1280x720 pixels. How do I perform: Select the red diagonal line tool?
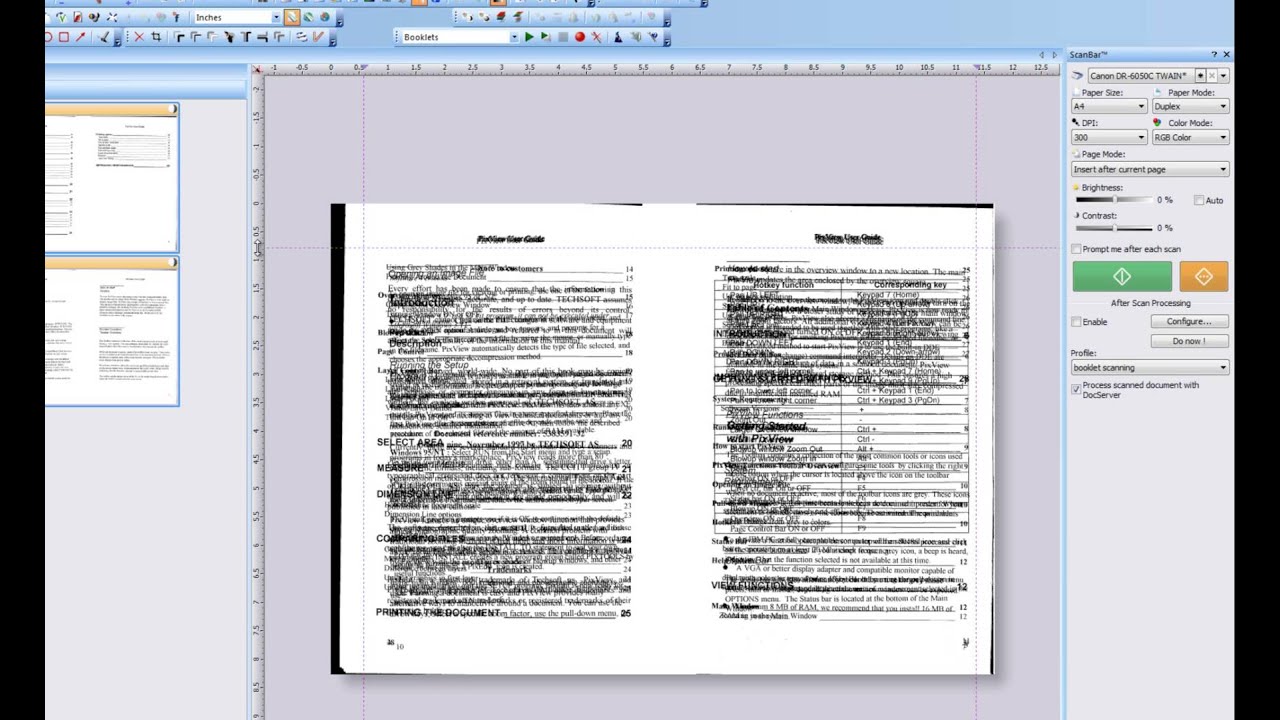[80, 37]
